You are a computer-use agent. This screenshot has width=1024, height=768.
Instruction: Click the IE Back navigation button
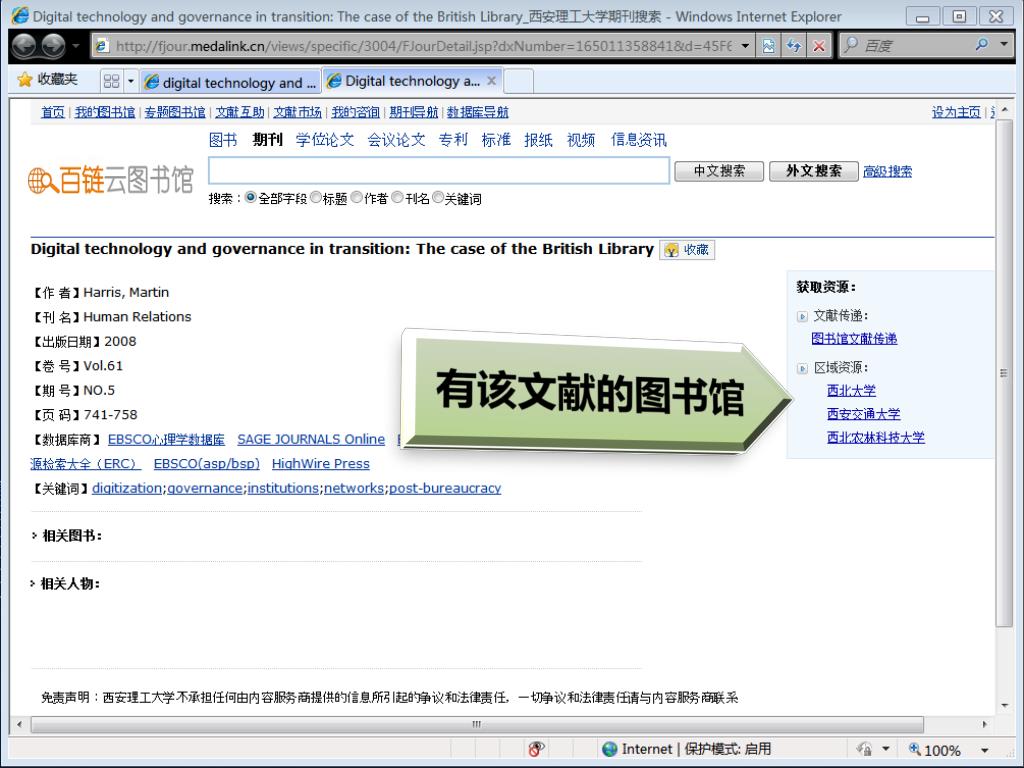[x=24, y=45]
